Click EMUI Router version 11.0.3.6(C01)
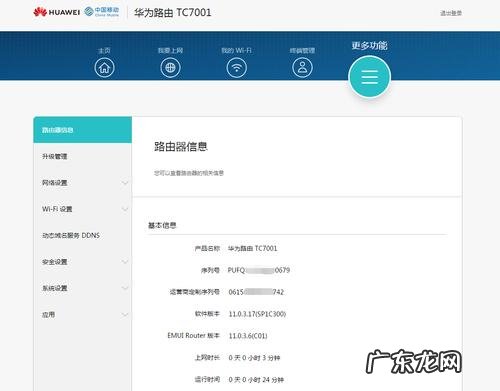Viewport: 500px width, 391px height. pos(248,336)
